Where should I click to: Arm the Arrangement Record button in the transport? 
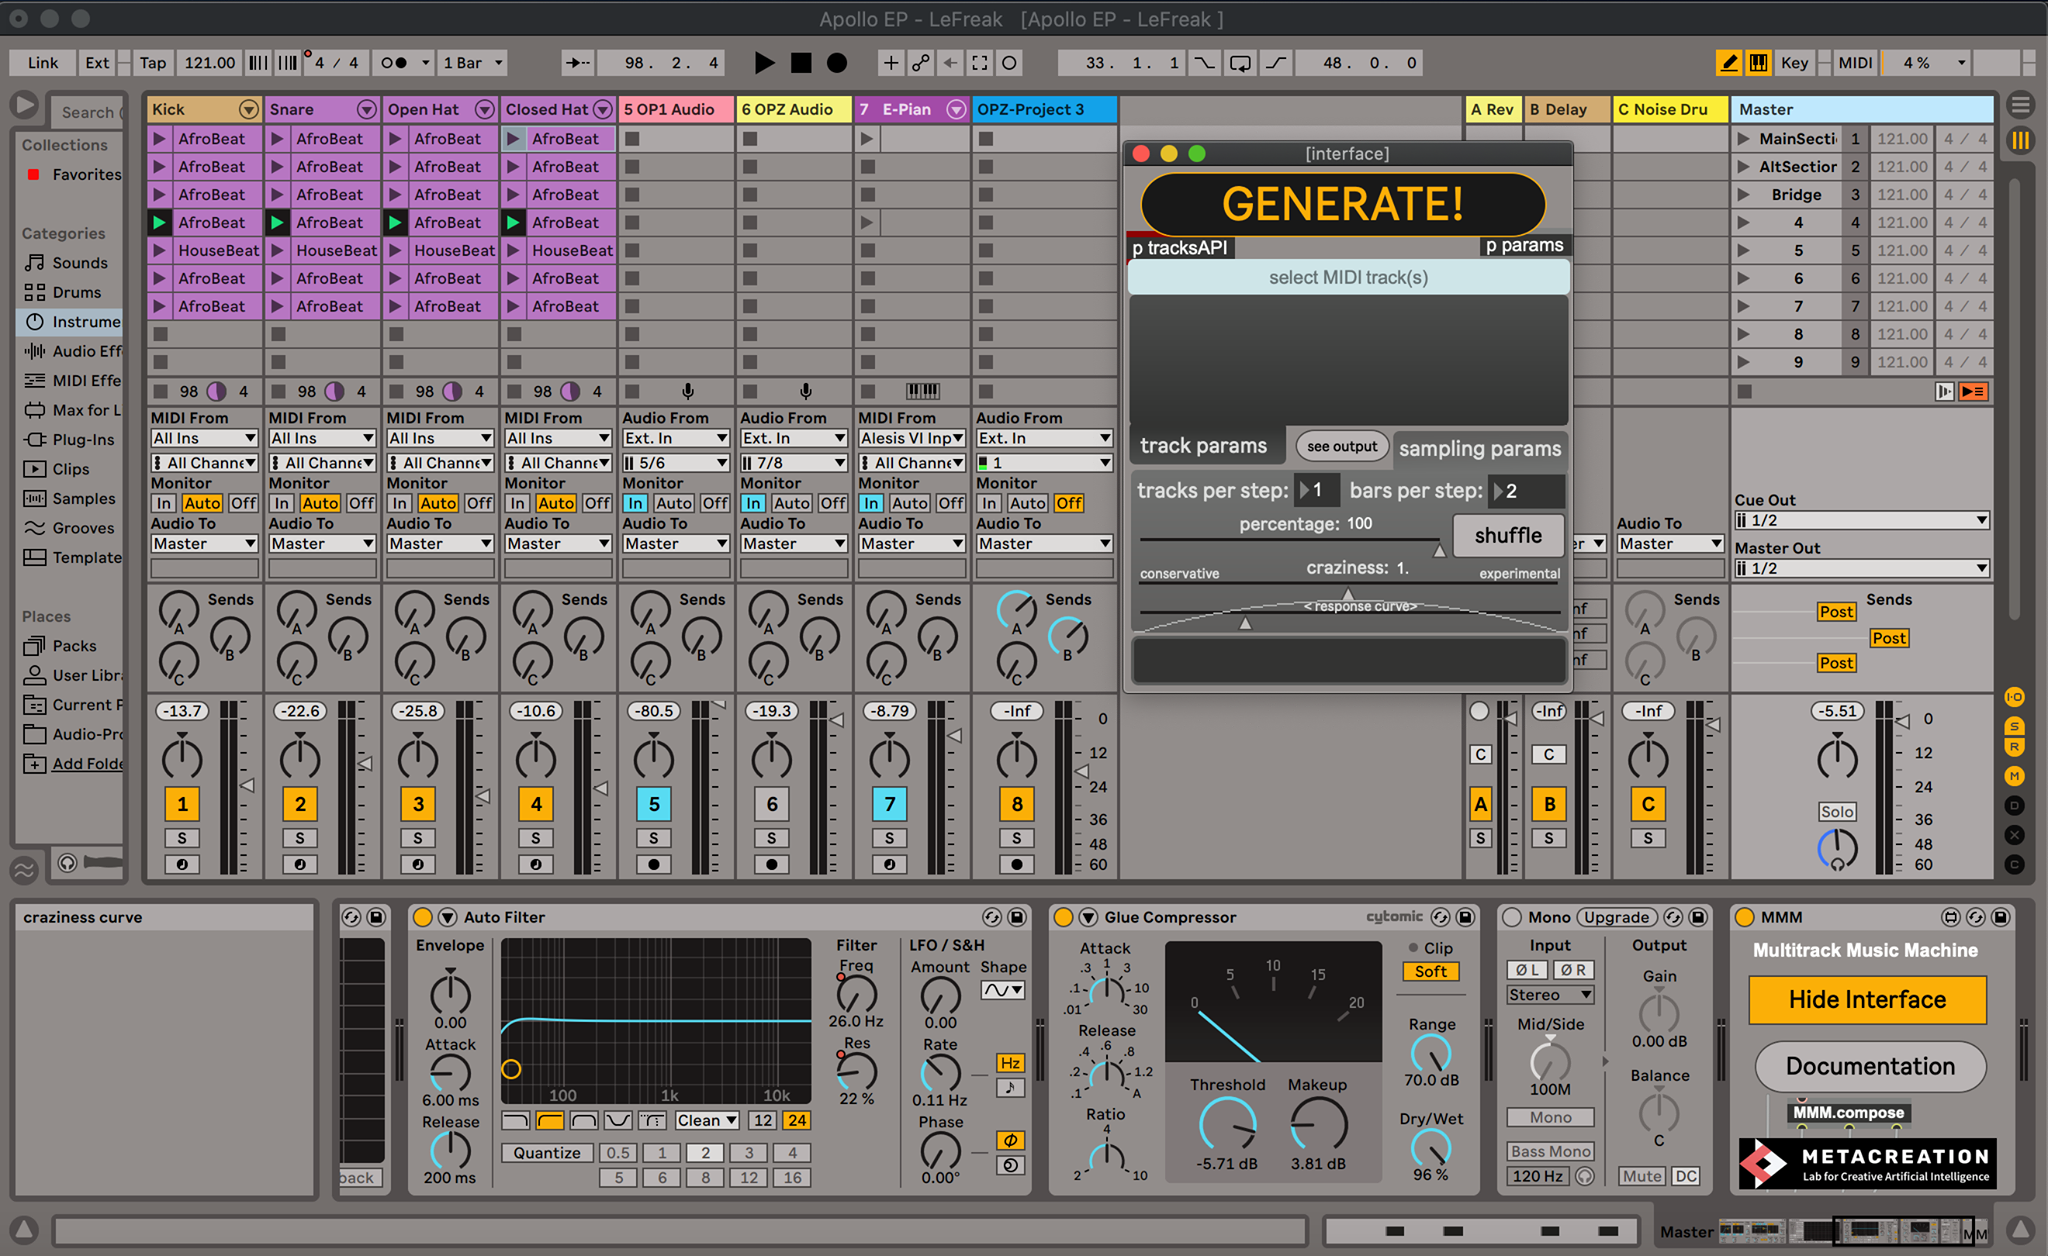(837, 63)
